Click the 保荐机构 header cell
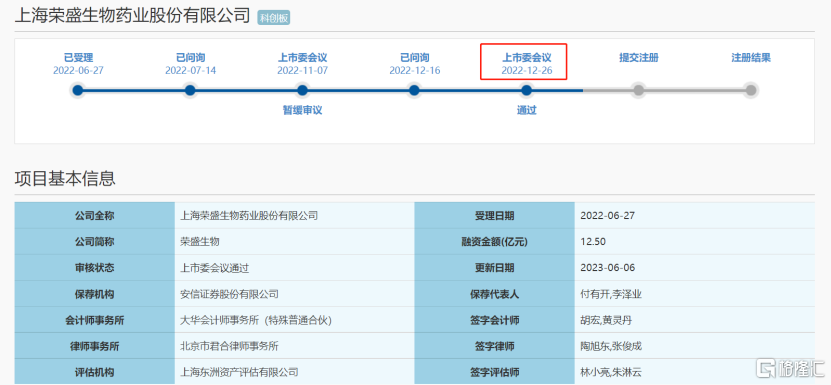The height and width of the screenshot is (385, 831). click(x=94, y=294)
